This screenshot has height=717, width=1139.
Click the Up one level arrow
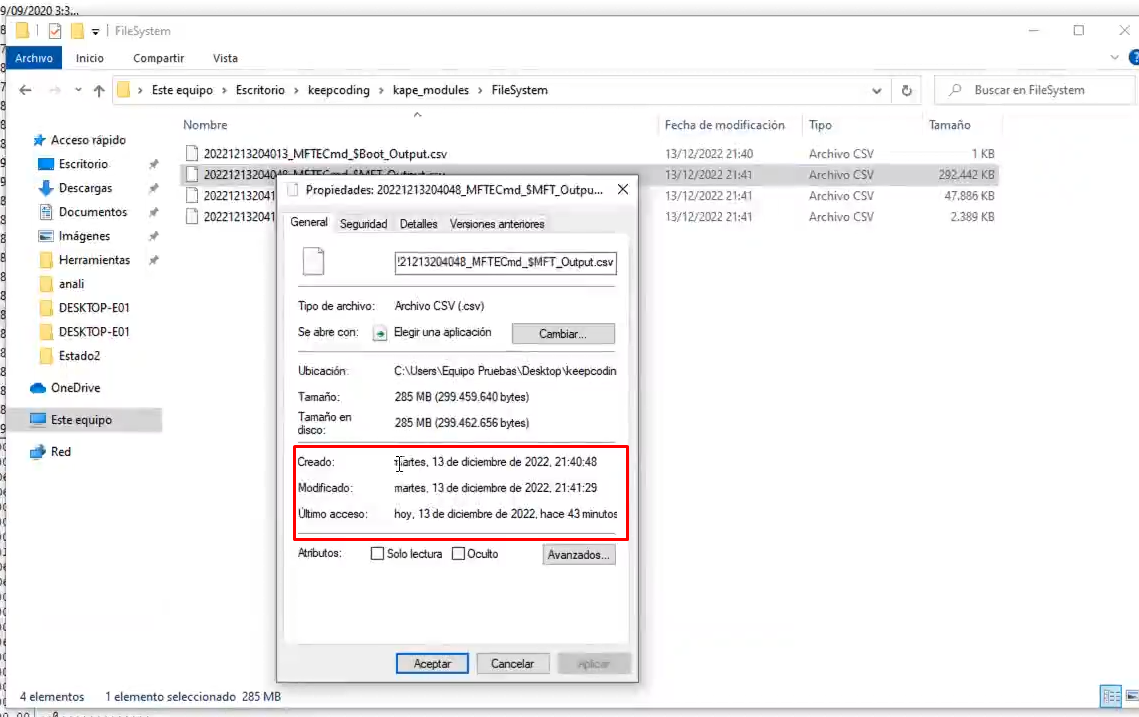coord(99,90)
